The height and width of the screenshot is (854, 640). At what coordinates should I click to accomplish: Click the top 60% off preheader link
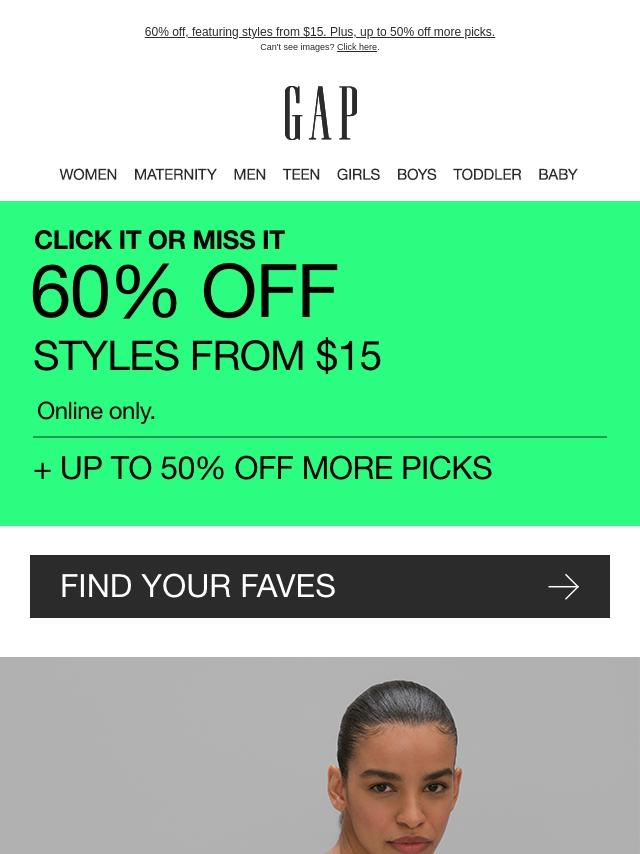320,32
